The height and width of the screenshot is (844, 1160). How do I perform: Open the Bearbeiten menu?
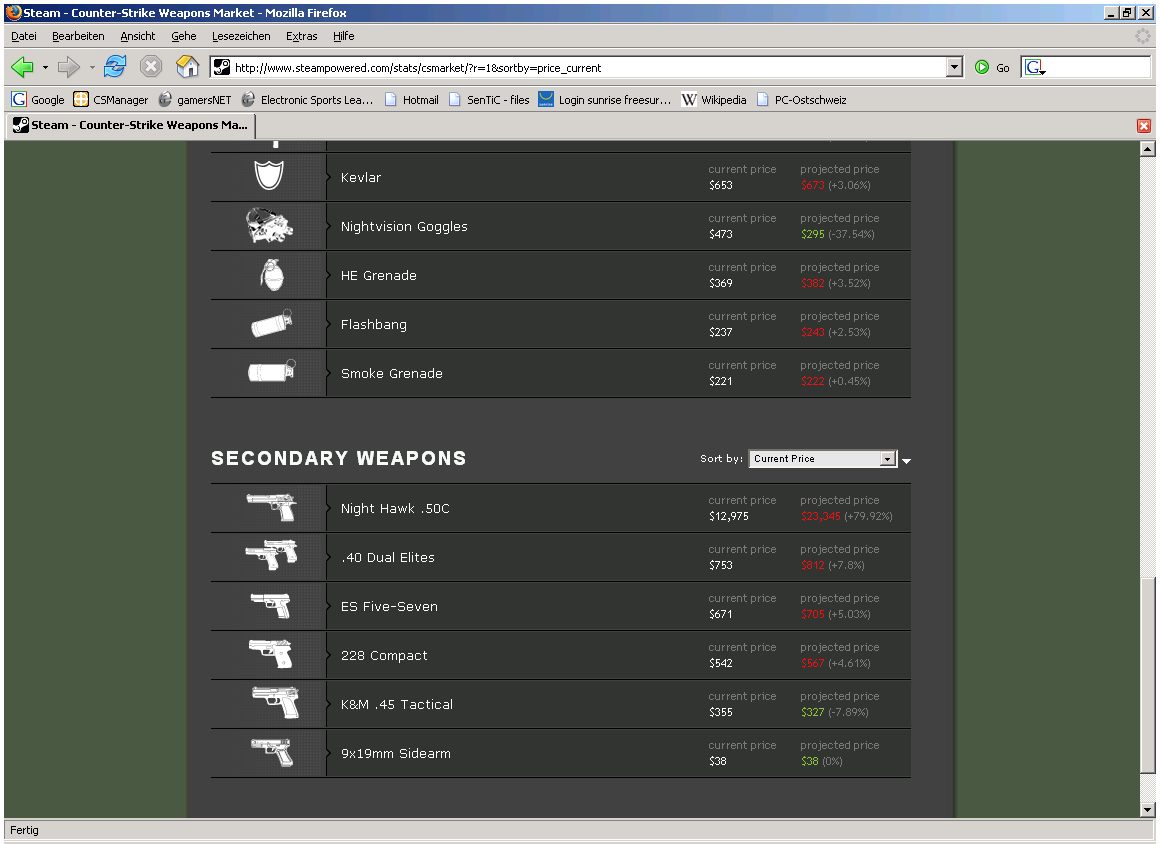pyautogui.click(x=78, y=36)
